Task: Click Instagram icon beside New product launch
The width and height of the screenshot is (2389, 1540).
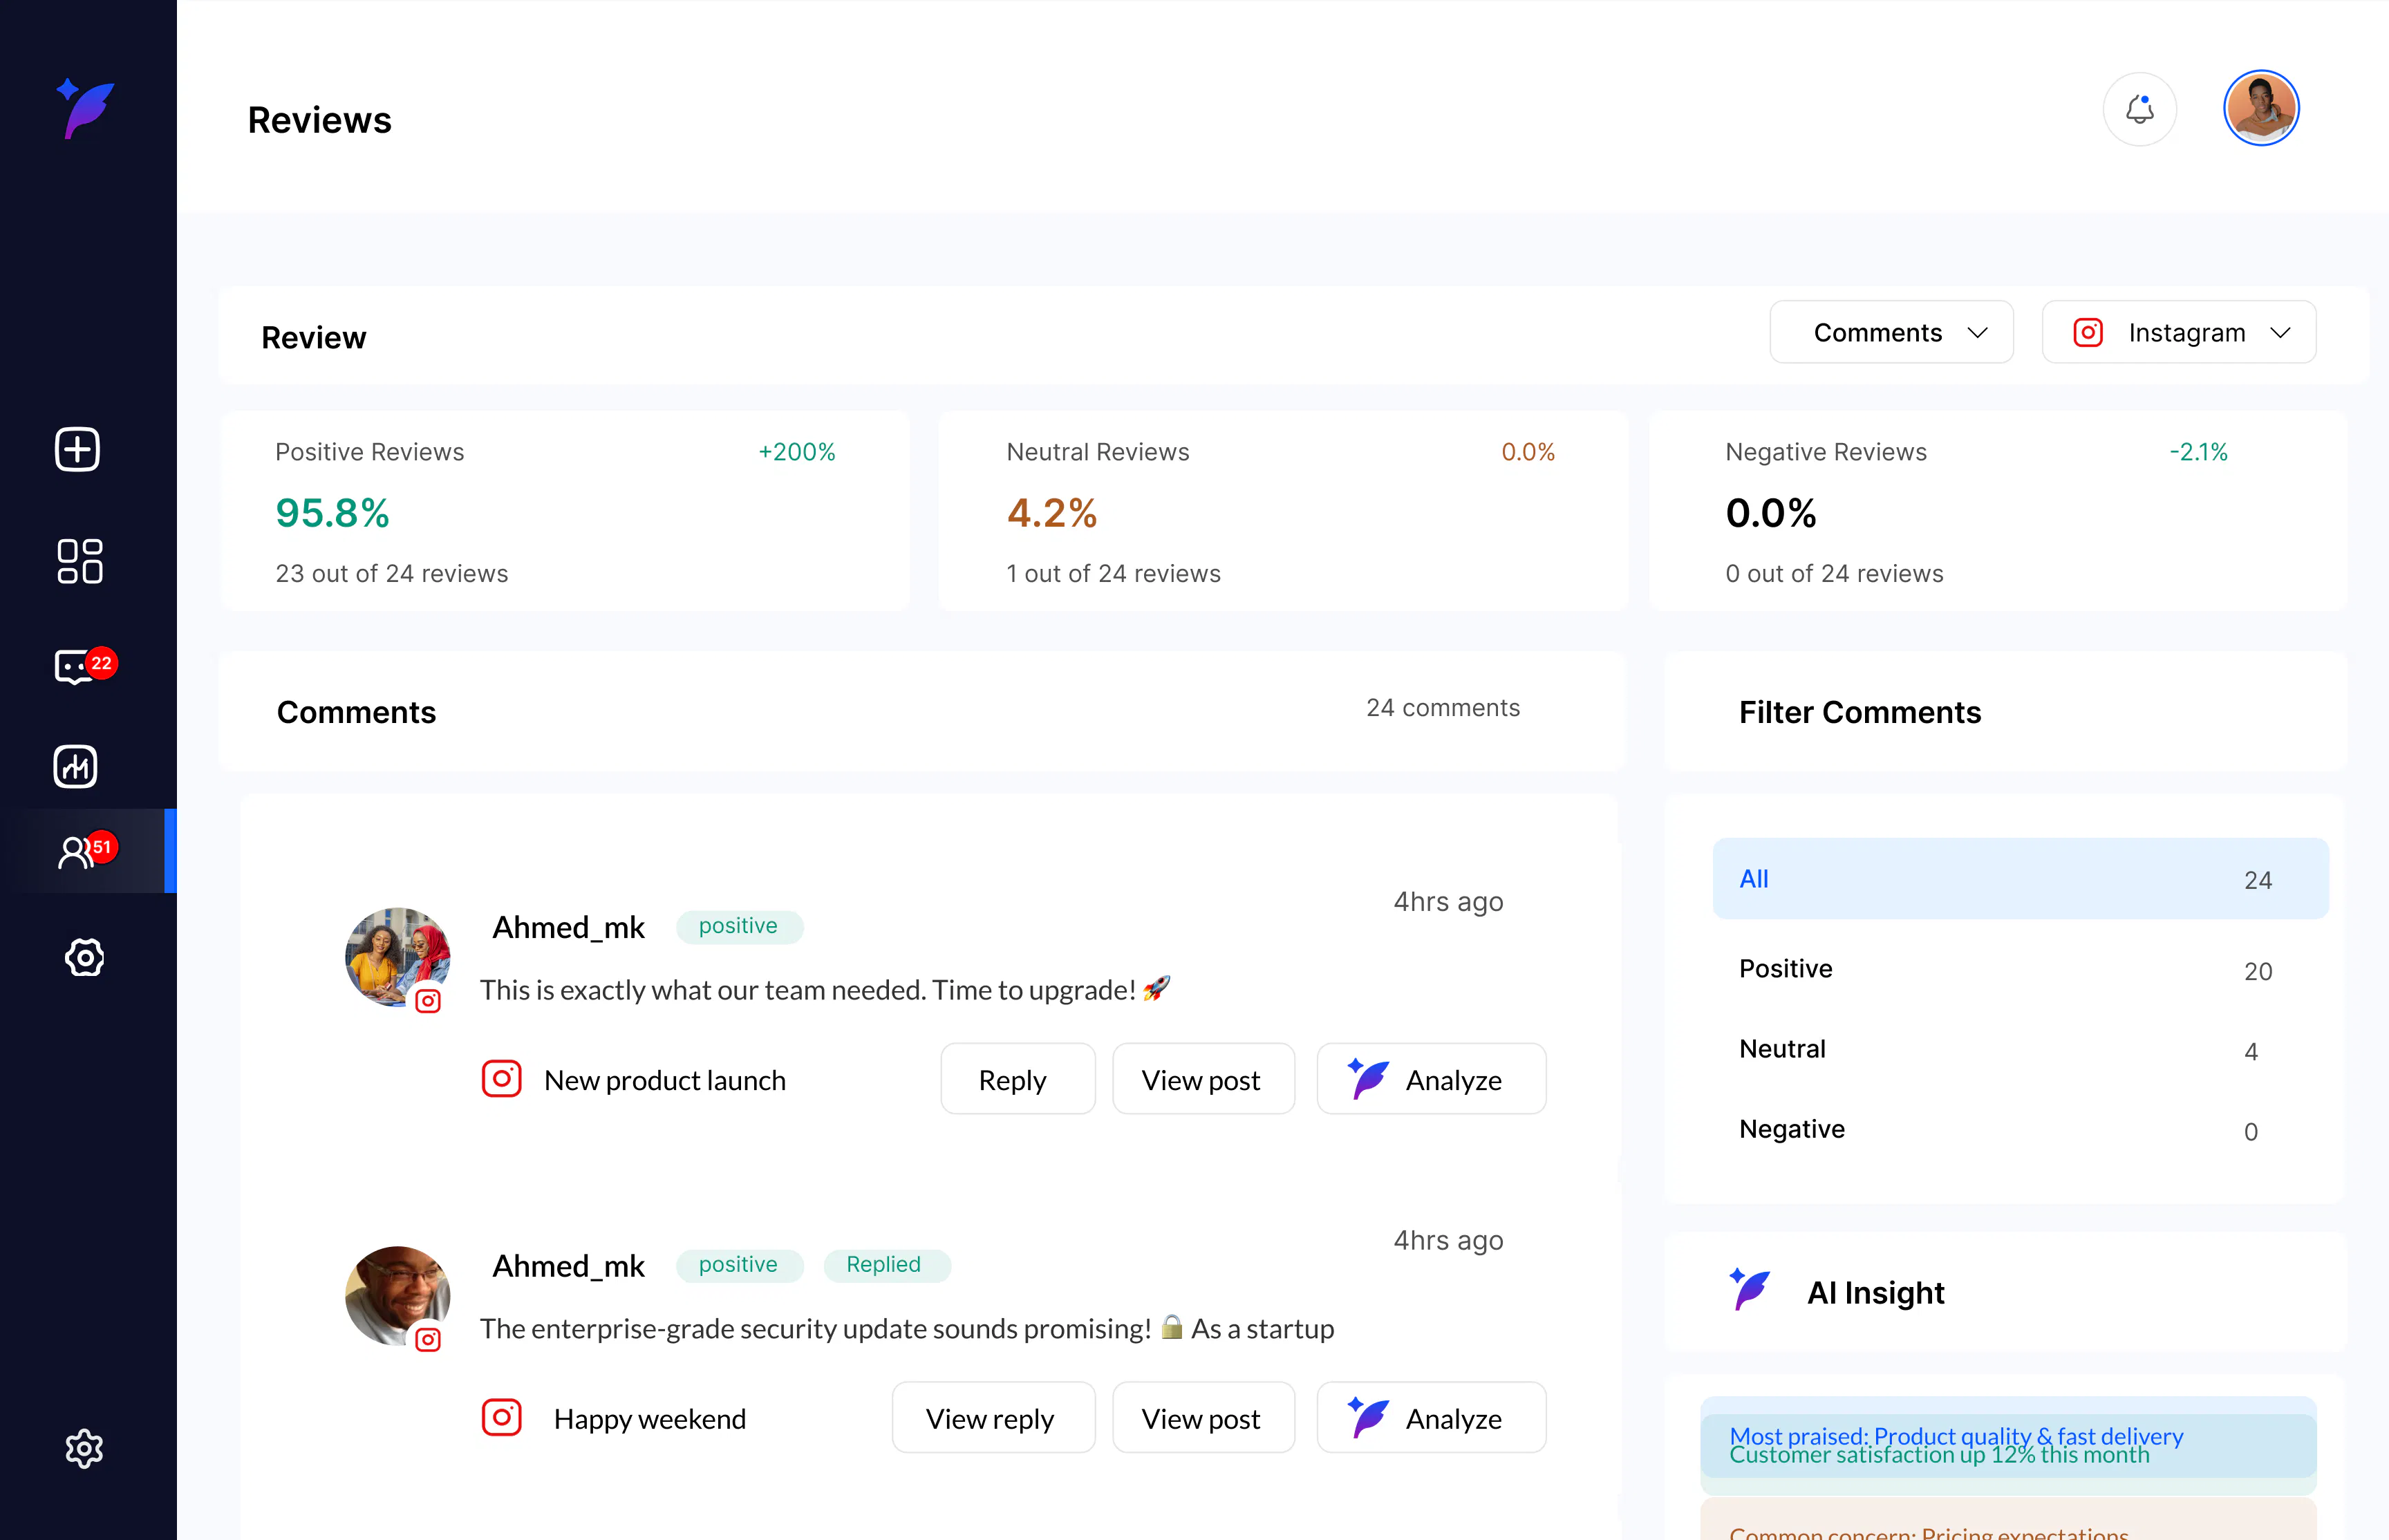Action: pos(502,1078)
